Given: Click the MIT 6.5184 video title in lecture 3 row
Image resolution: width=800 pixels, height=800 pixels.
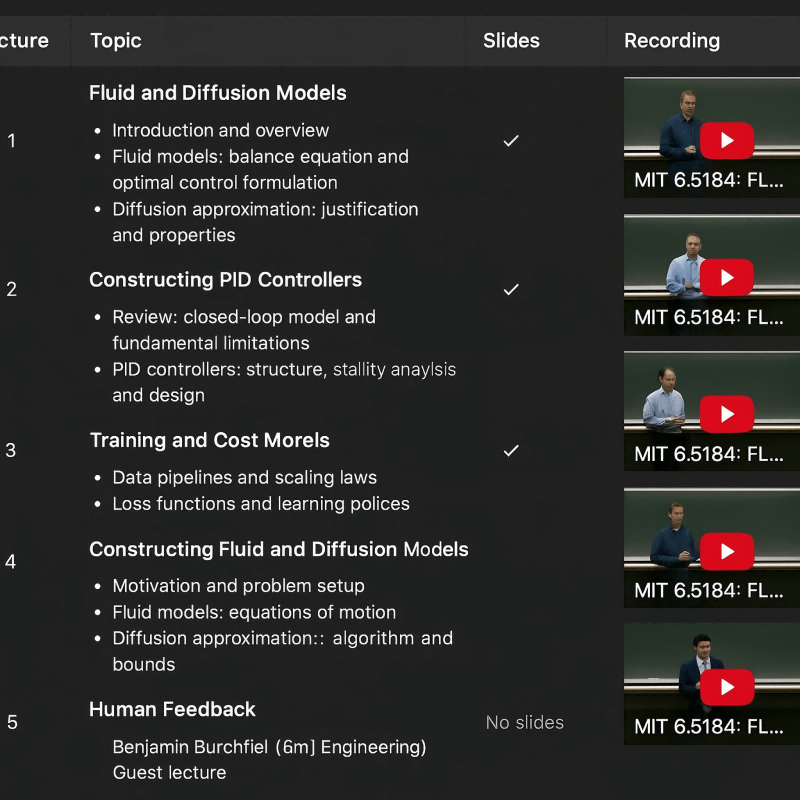Looking at the screenshot, I should 708,454.
